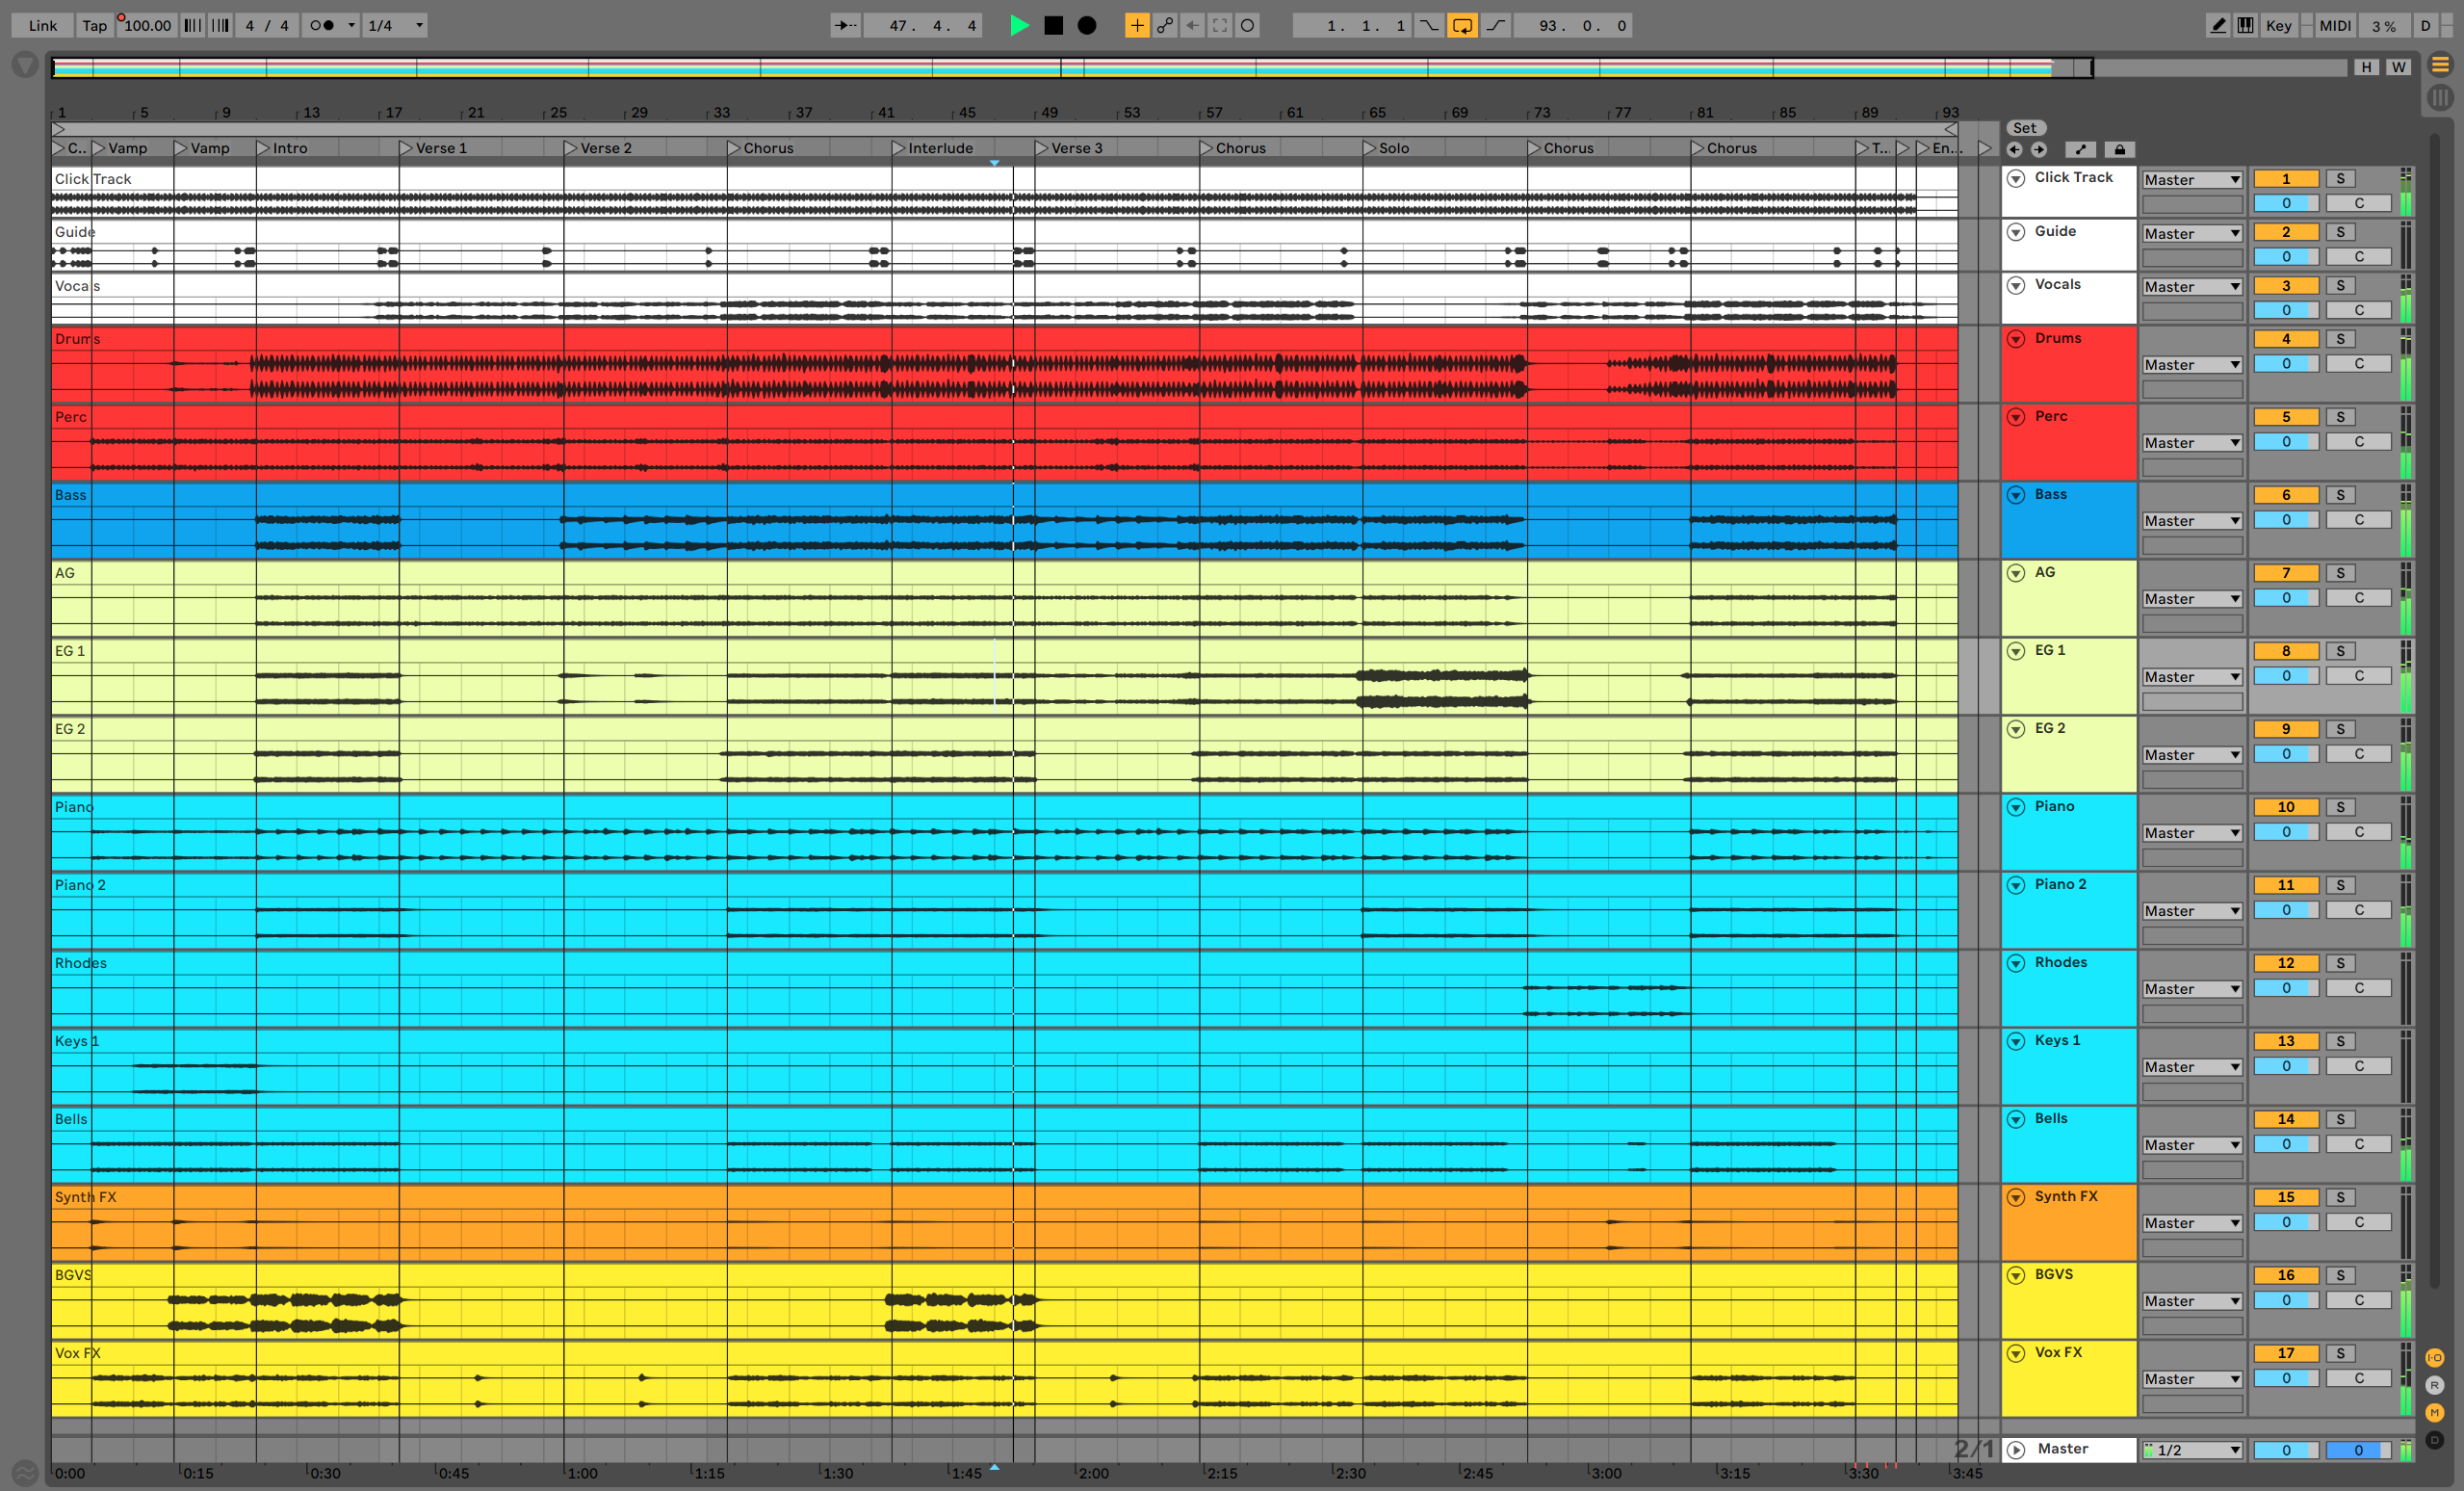
Task: Open the quantization 1/4 dropdown menu
Action: tap(396, 26)
